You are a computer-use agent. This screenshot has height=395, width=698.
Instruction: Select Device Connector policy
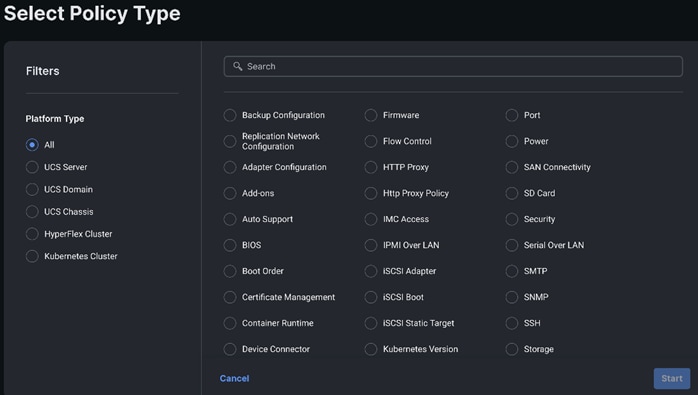[230, 349]
